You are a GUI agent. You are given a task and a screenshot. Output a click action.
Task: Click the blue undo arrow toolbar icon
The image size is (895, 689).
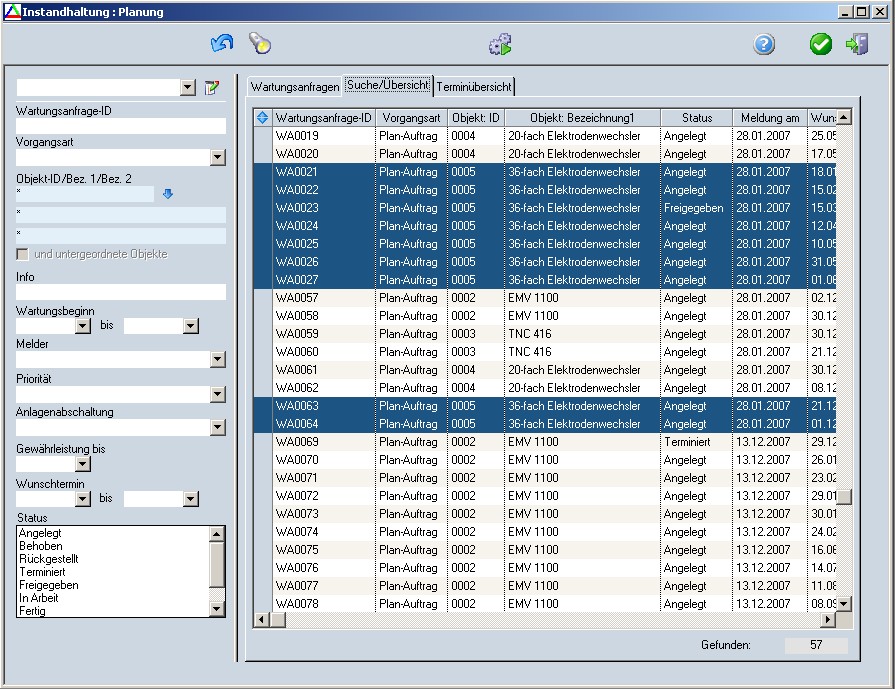click(221, 44)
